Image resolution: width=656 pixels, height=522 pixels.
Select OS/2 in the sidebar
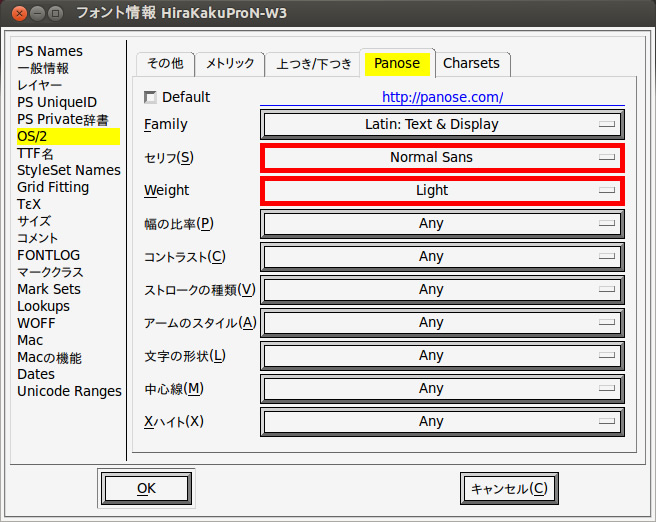(x=68, y=136)
